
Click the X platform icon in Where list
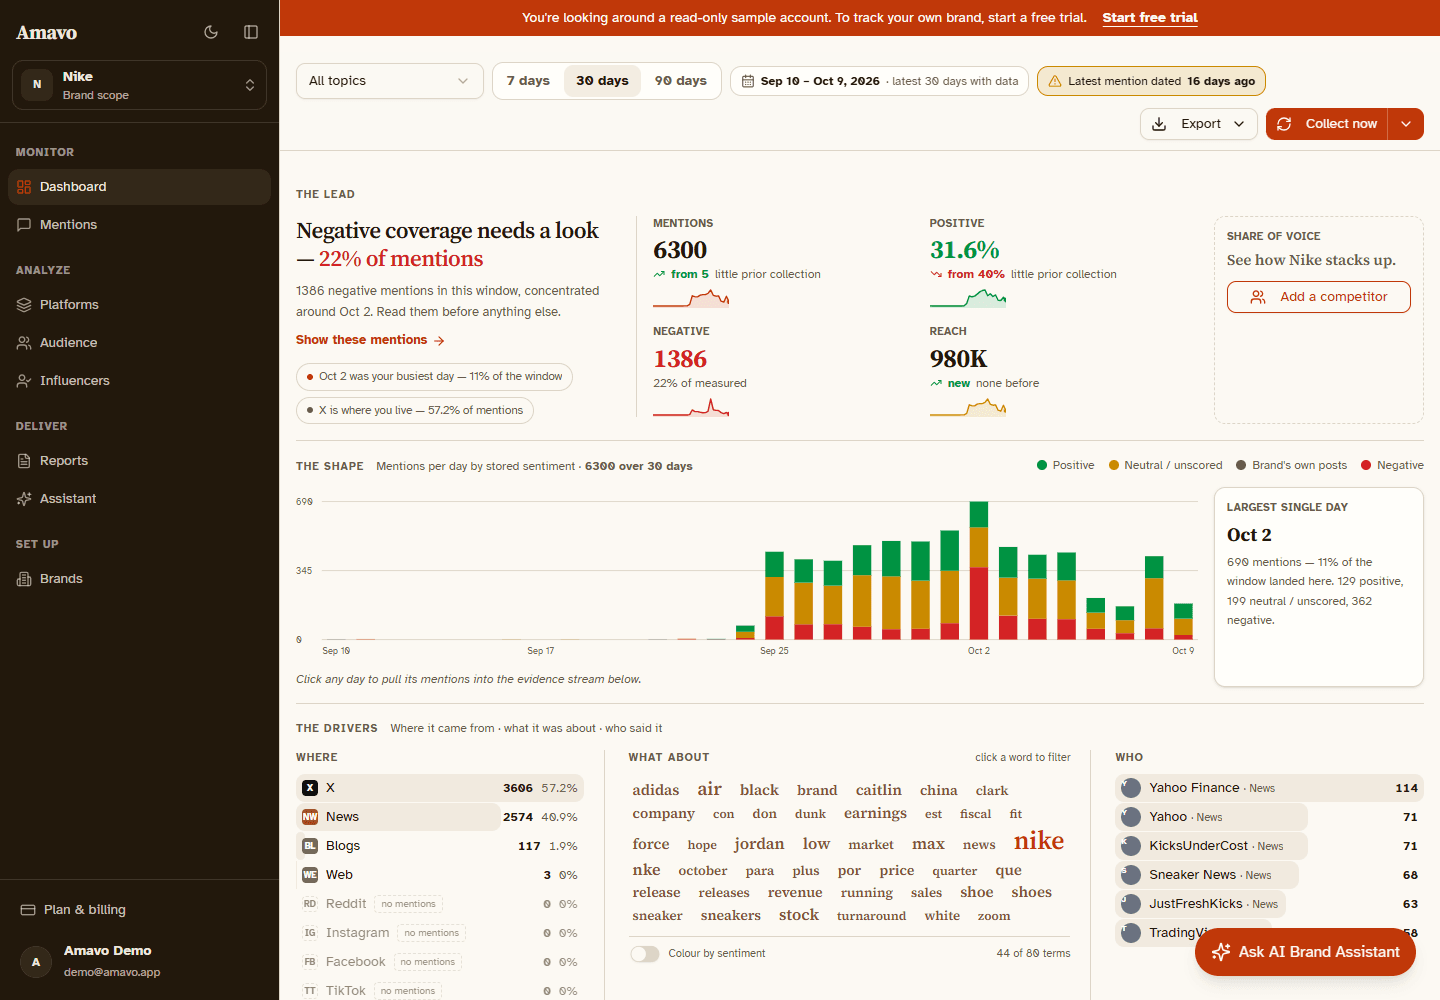click(310, 788)
